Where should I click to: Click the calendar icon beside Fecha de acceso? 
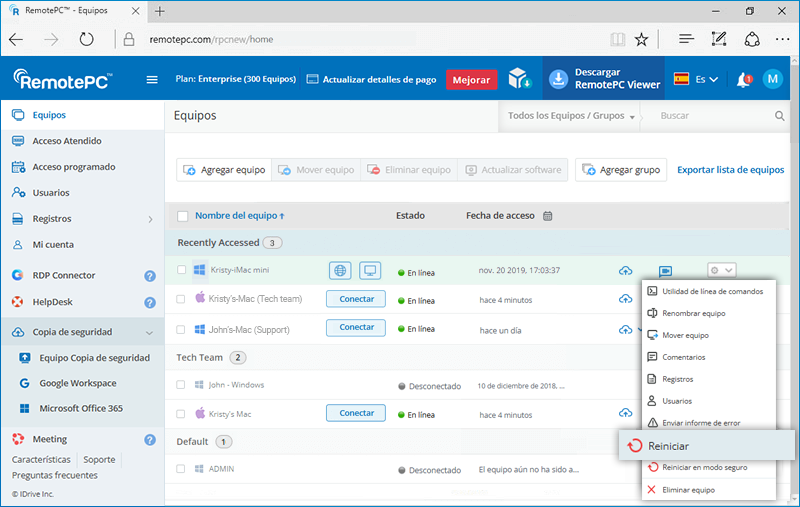548,215
